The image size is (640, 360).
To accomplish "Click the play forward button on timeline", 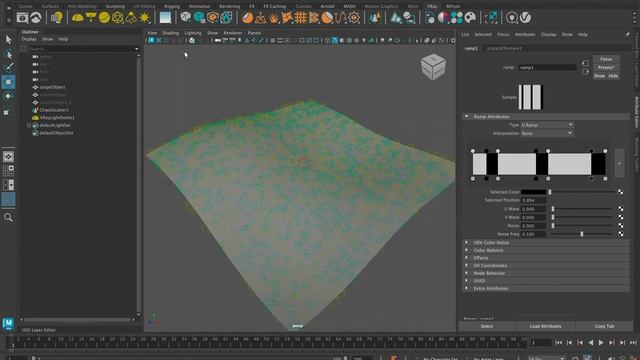I will click(x=601, y=343).
